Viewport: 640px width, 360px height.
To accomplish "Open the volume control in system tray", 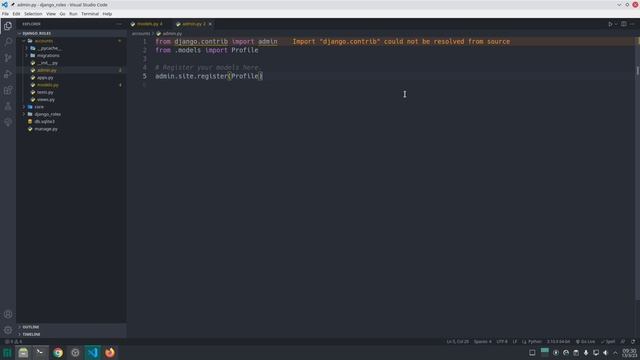I will point(606,353).
